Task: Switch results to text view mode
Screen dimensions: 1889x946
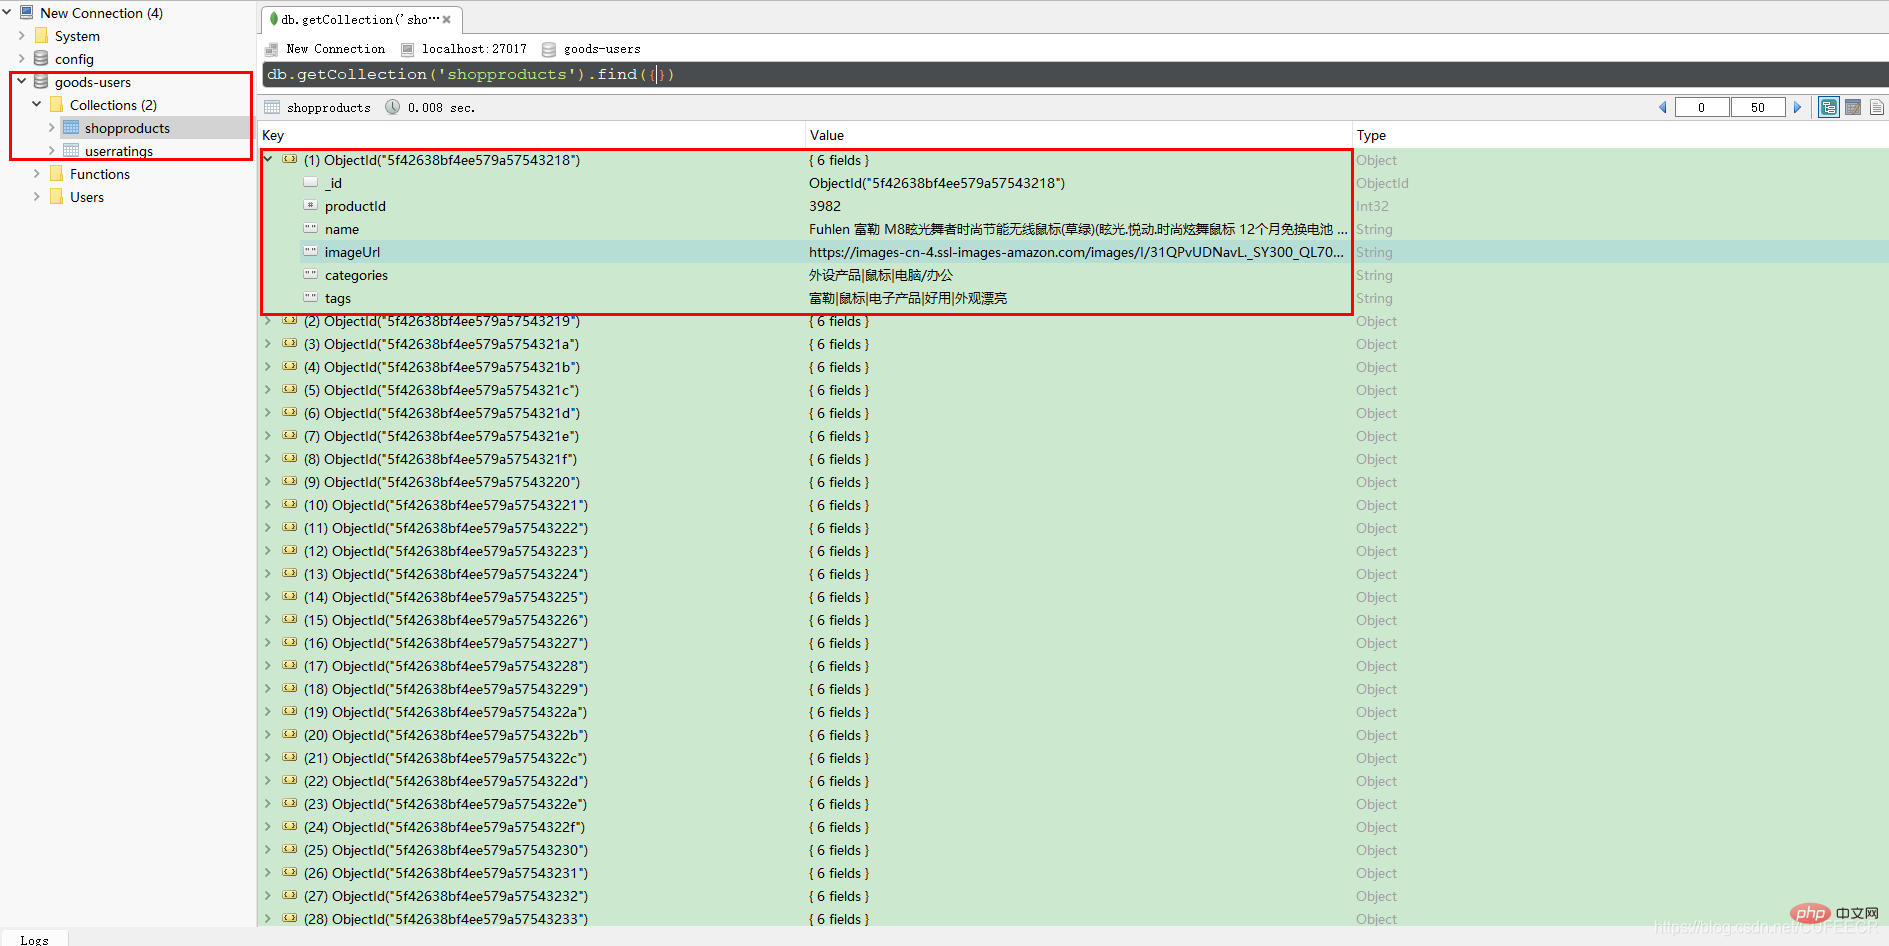Action: tap(1876, 108)
